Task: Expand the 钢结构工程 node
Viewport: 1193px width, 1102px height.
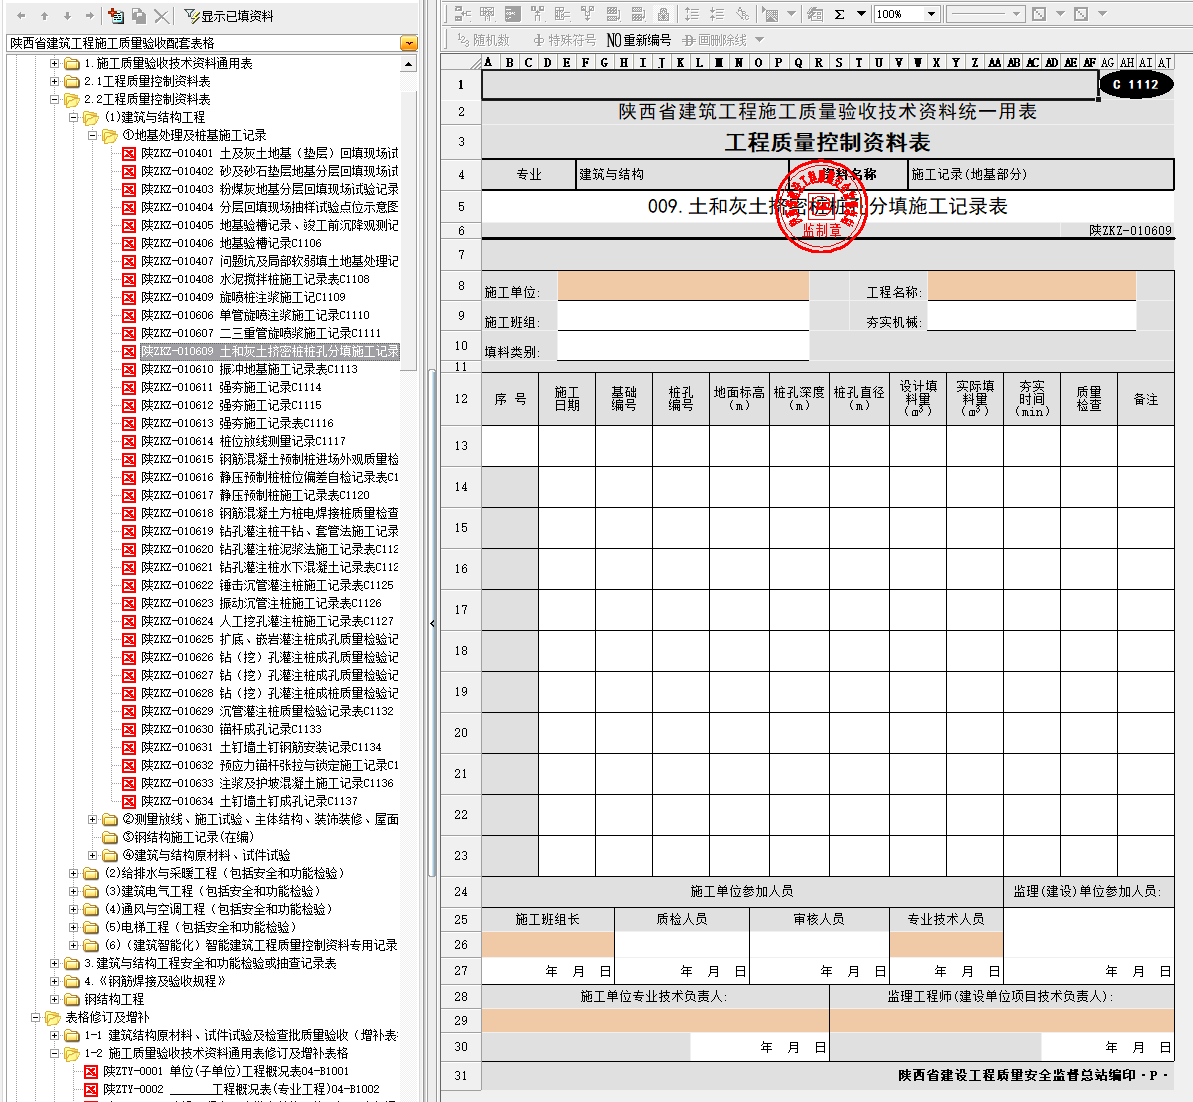Action: pos(54,999)
